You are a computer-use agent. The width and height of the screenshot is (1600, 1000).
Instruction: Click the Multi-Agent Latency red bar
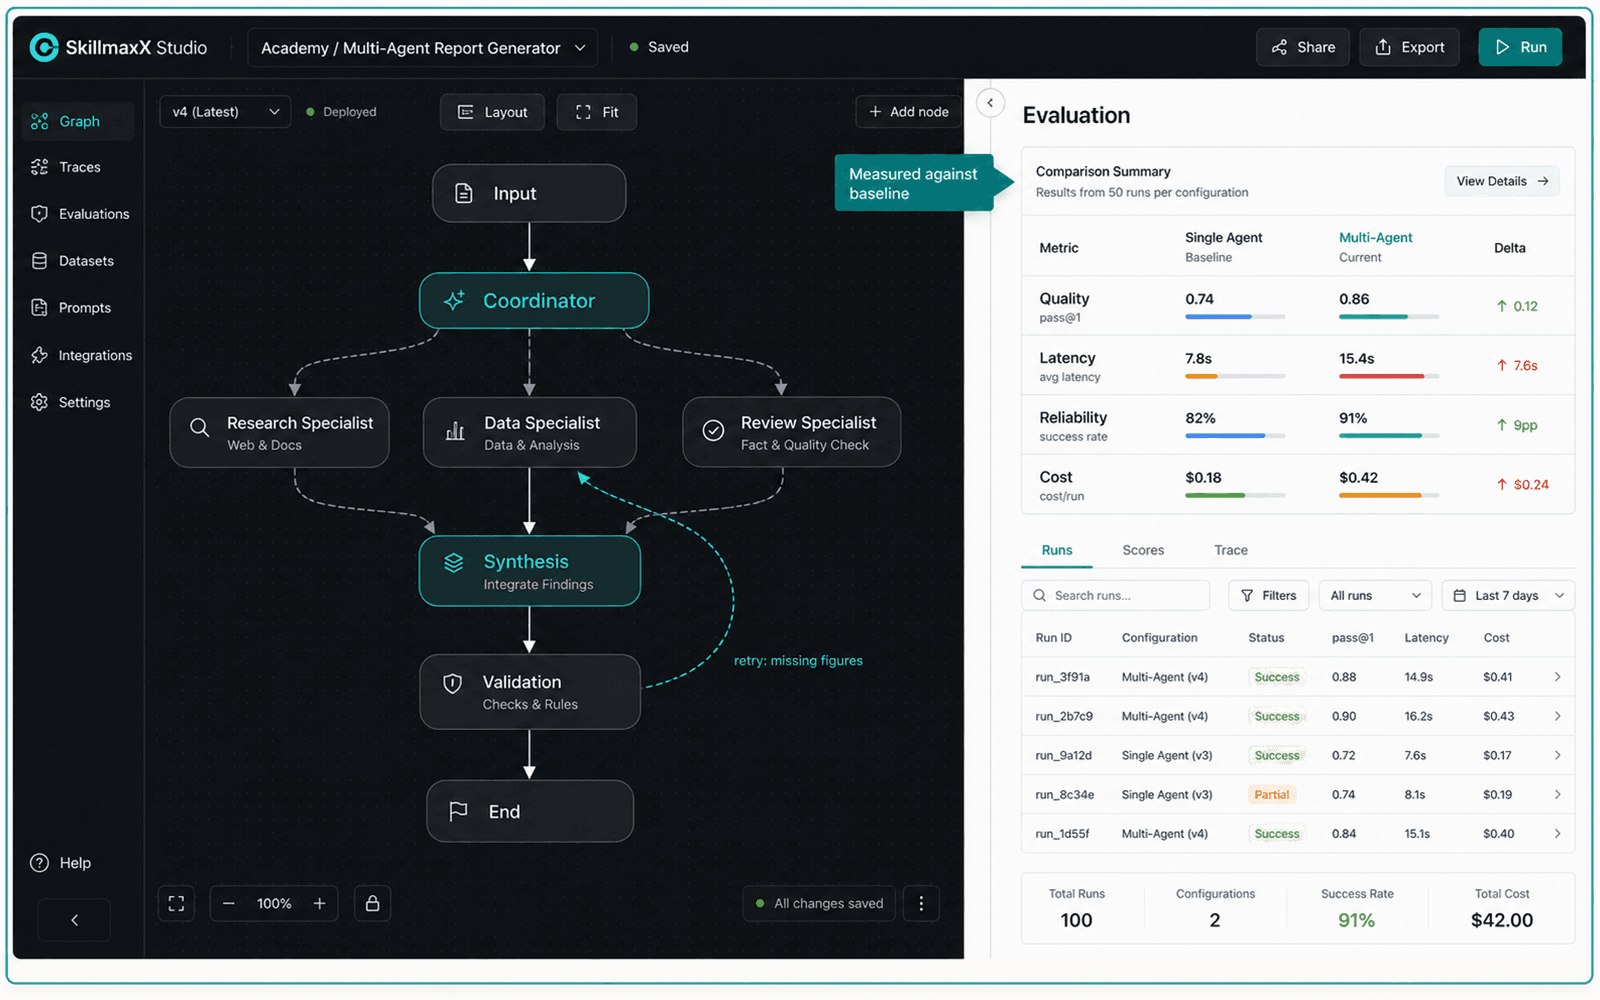1382,376
